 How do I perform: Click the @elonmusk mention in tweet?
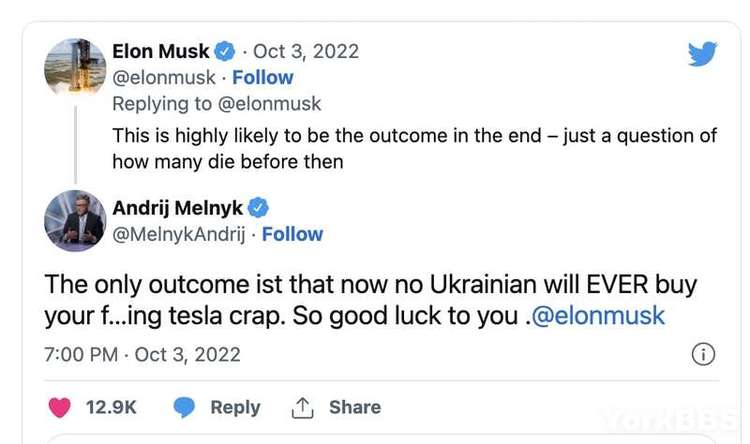[x=599, y=316]
